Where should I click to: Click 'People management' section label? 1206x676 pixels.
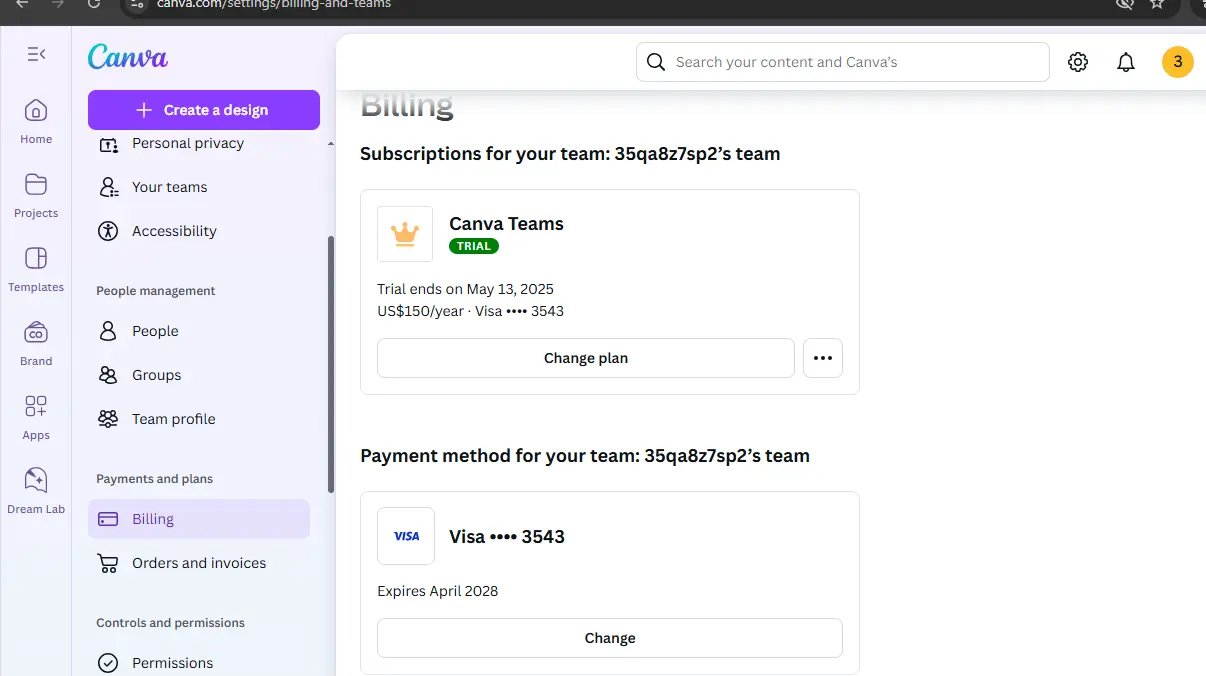click(155, 291)
